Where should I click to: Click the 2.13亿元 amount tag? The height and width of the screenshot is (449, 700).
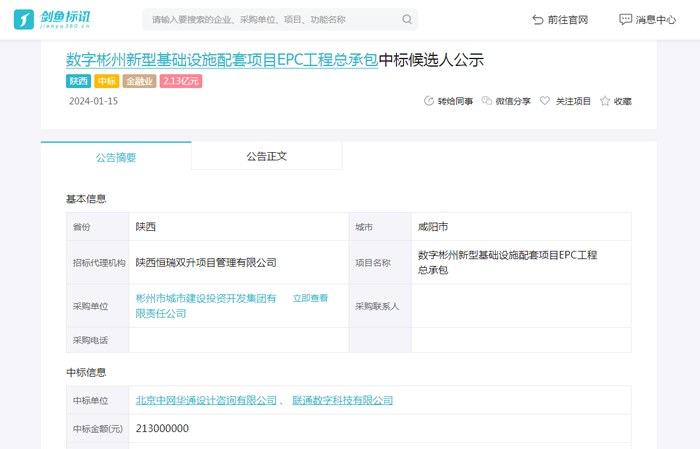click(181, 81)
